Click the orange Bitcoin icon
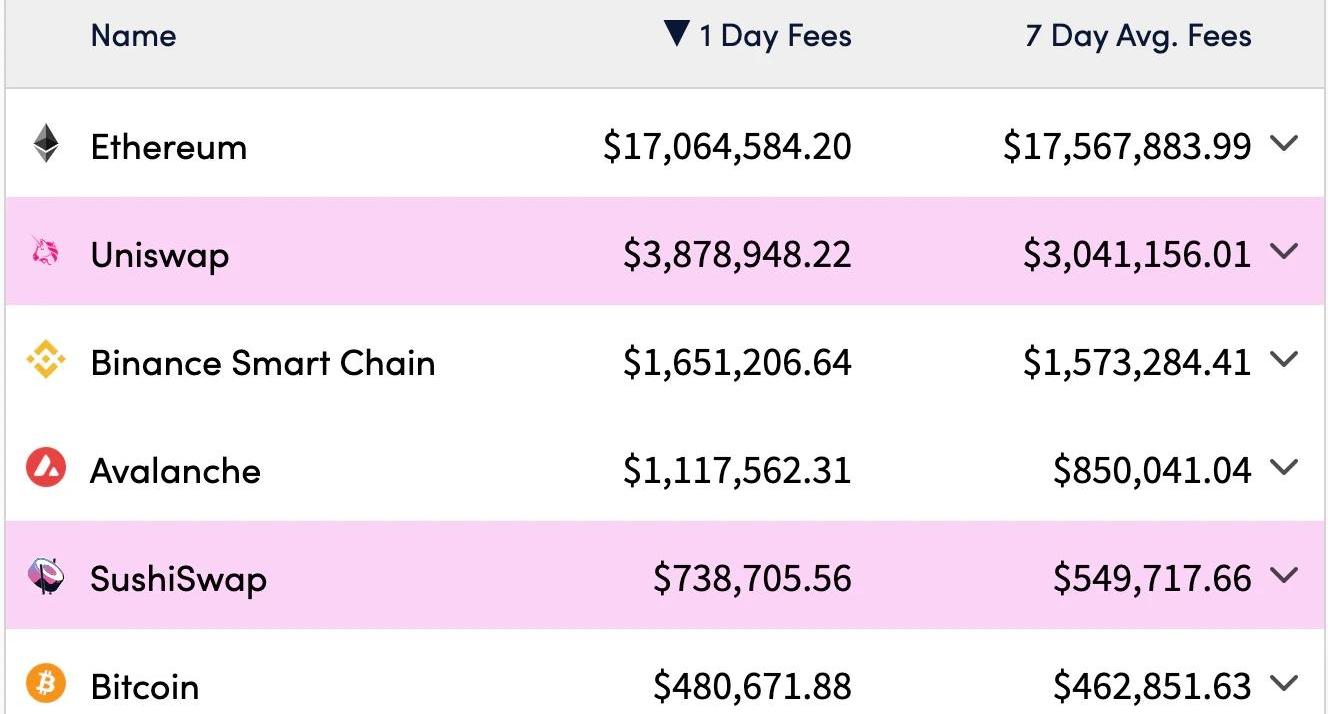Screen dimensions: 1328x714 point(46,684)
